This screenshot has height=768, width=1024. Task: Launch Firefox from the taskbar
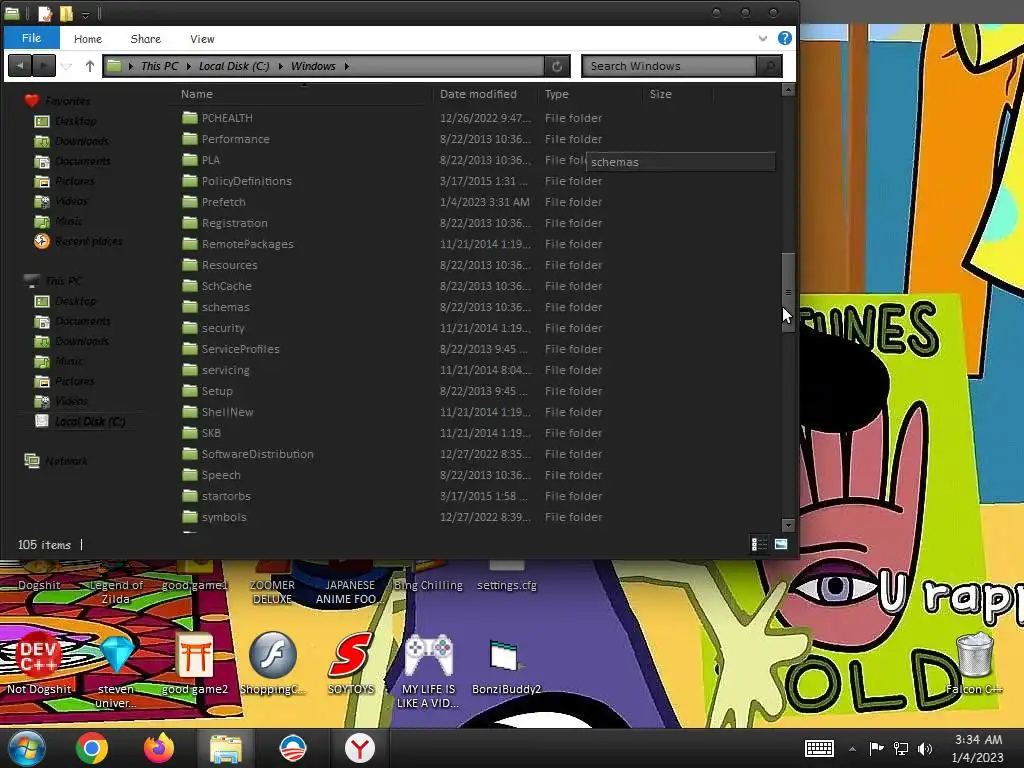tap(159, 748)
